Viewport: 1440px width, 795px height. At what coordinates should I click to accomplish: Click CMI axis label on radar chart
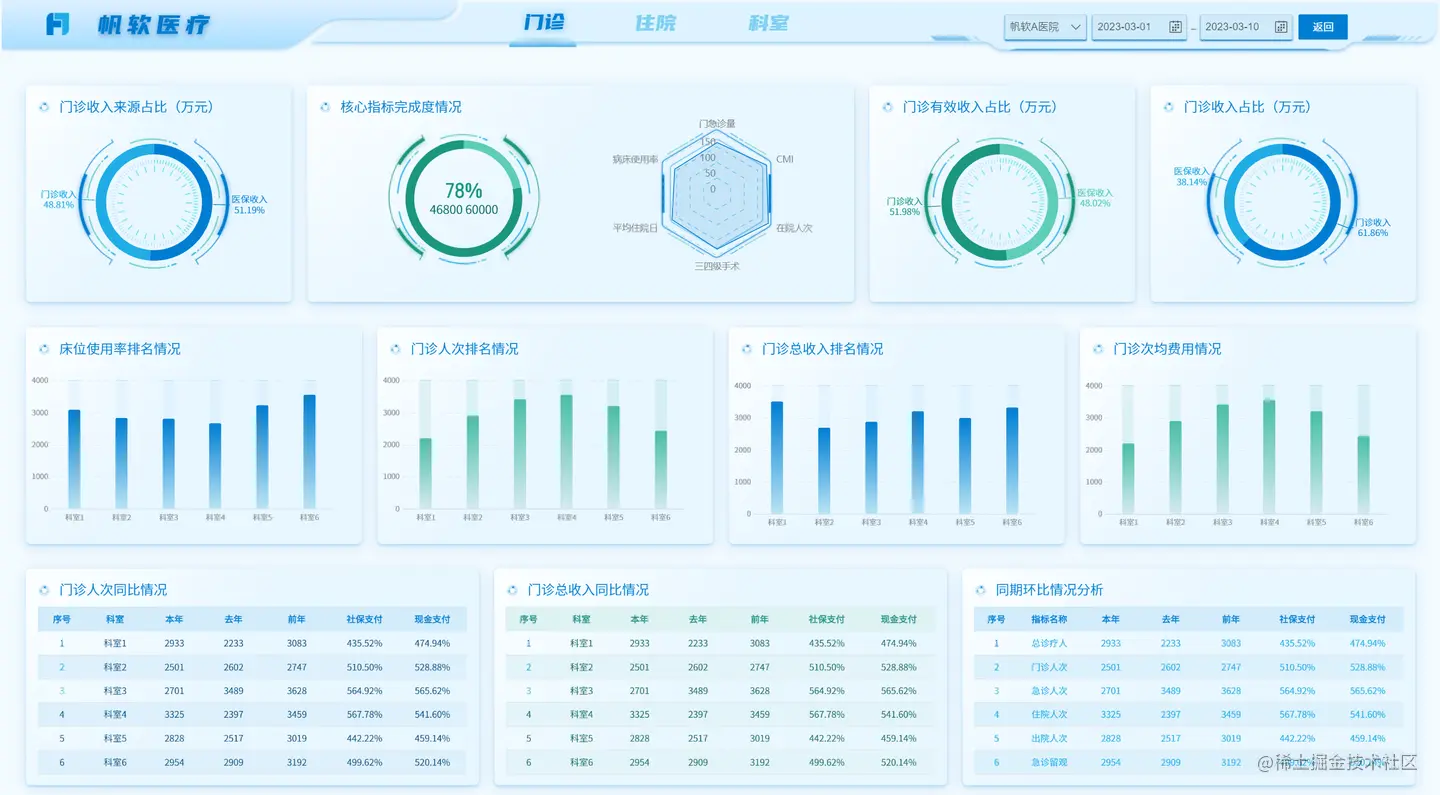(785, 159)
